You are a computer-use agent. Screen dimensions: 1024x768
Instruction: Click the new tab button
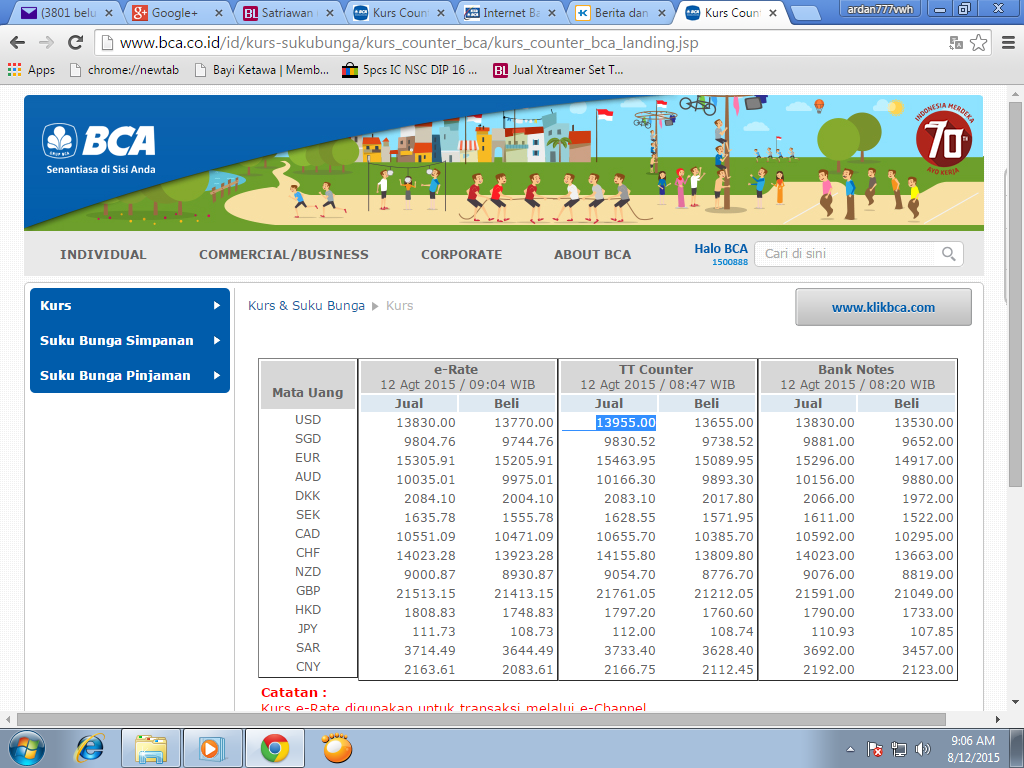[x=805, y=13]
